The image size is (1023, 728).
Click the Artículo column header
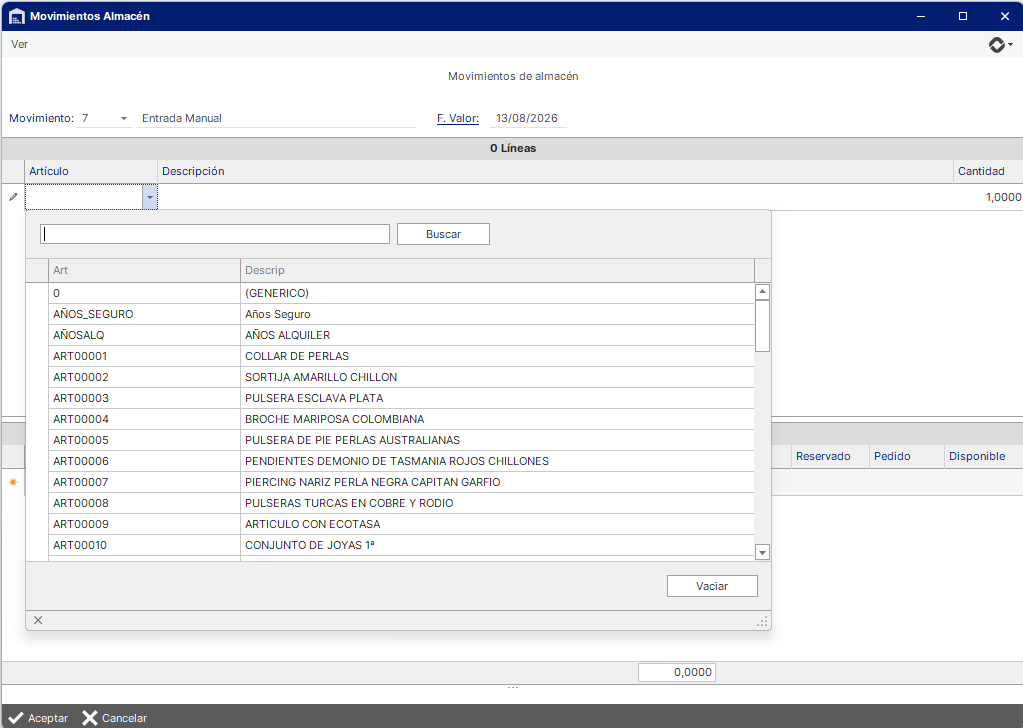91,172
